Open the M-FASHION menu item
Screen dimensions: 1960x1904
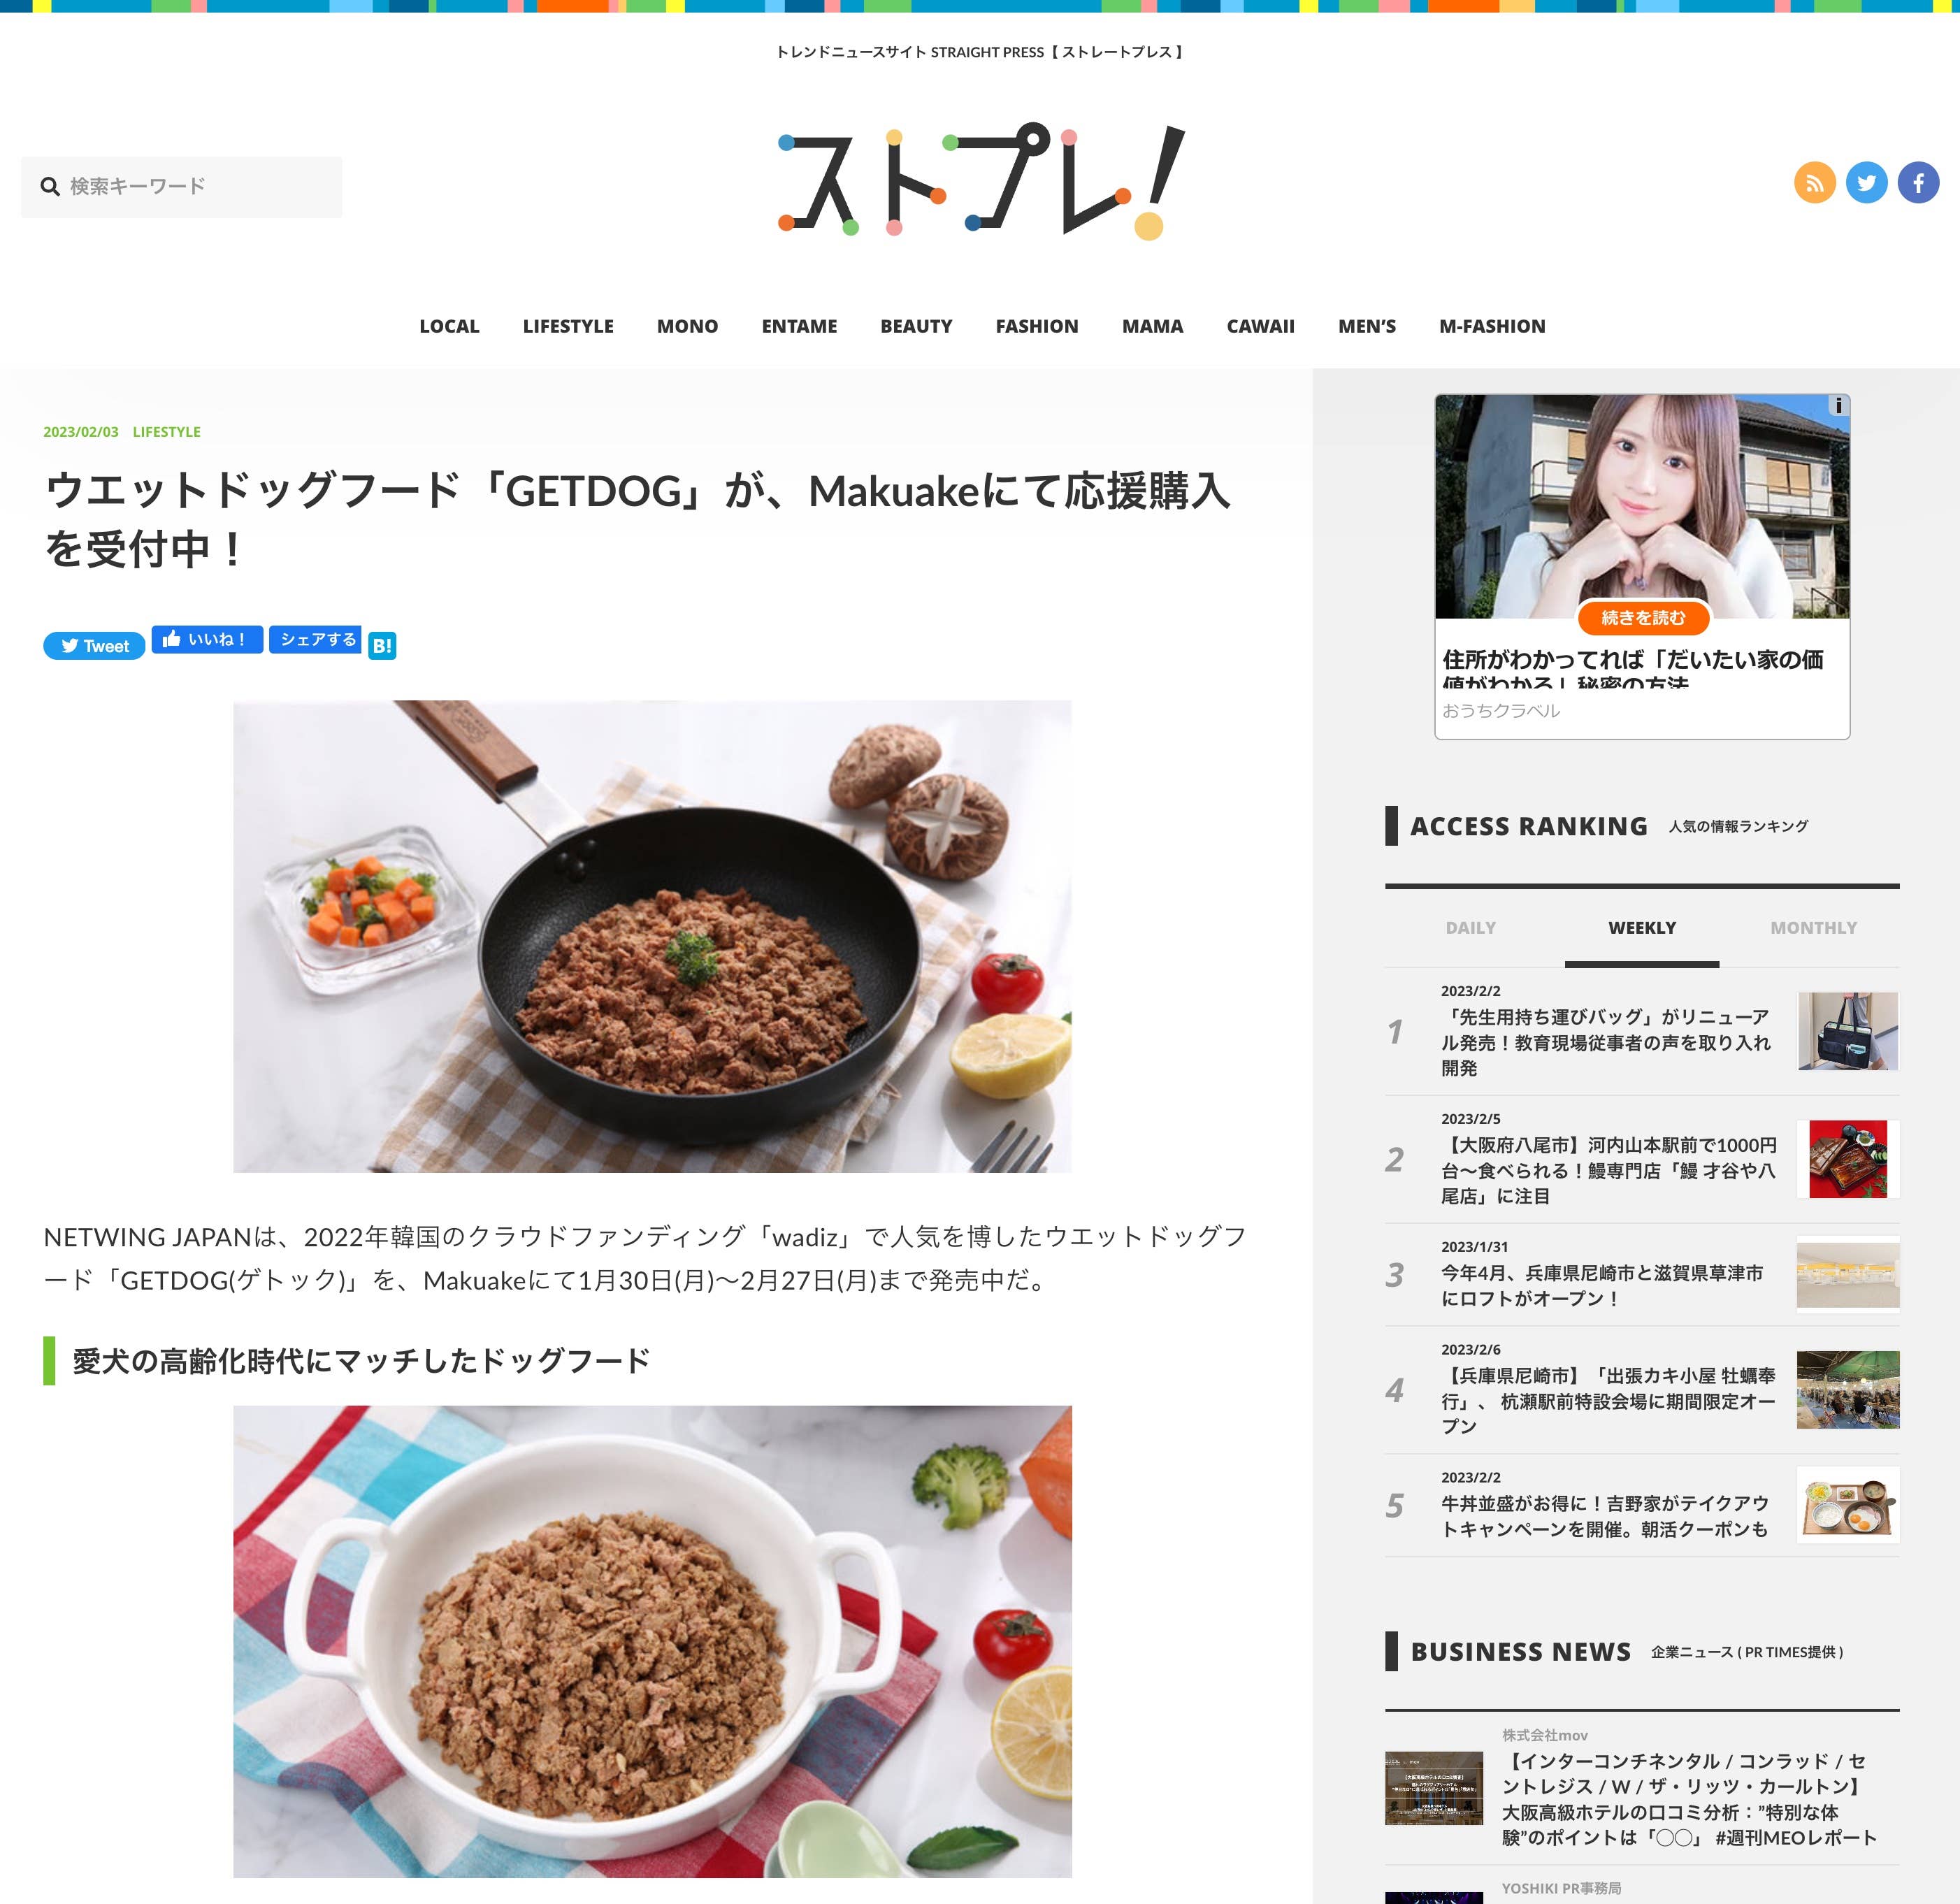pos(1492,327)
